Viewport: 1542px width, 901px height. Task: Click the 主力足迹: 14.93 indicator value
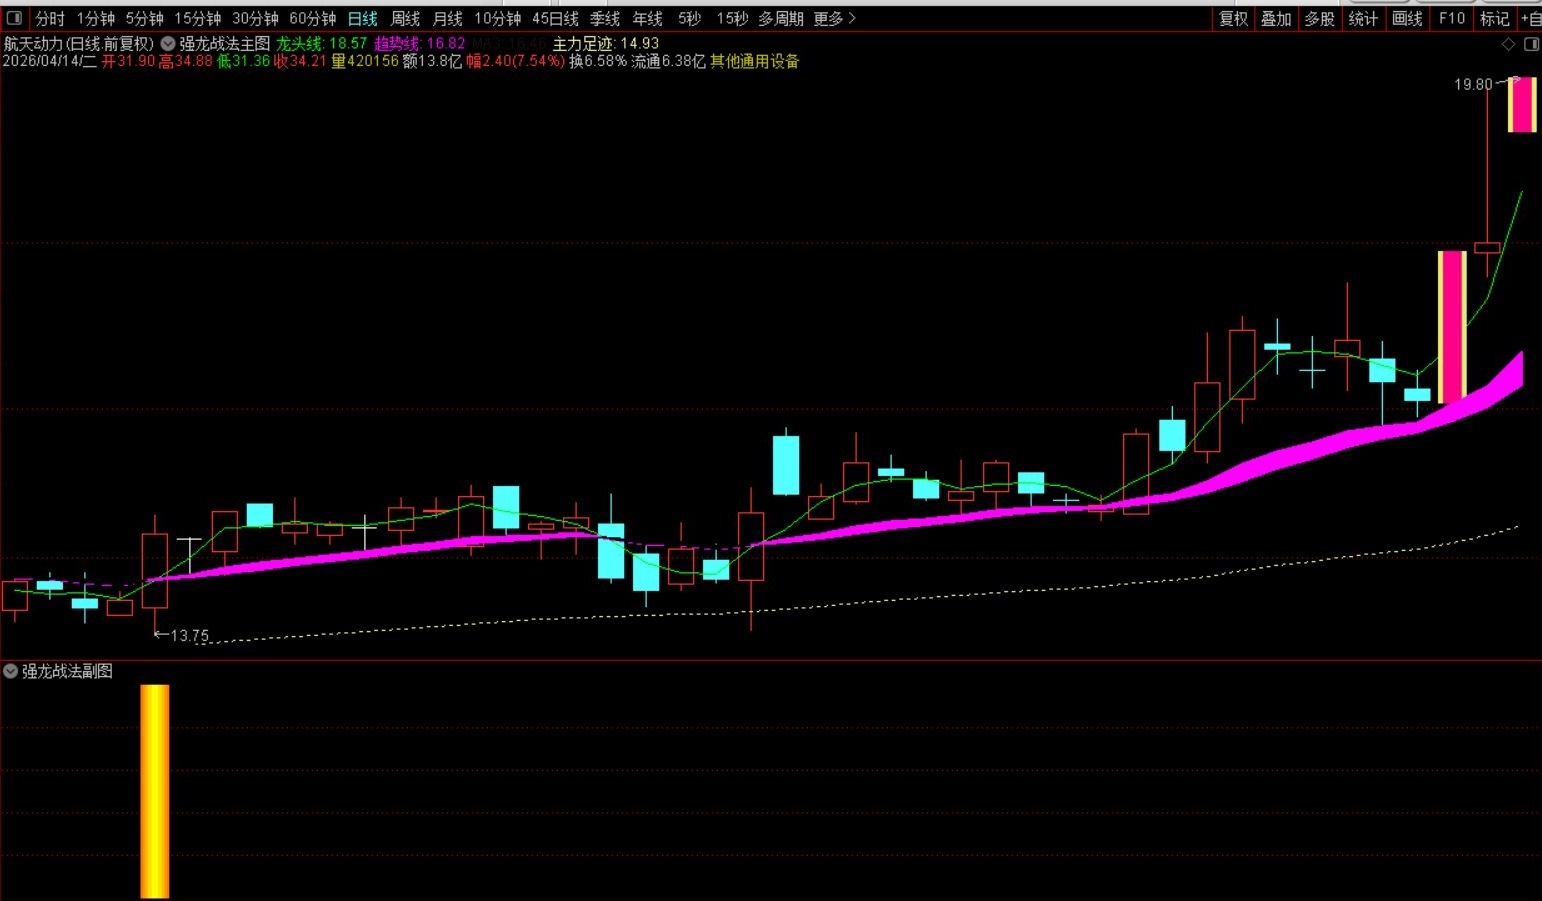tap(606, 44)
